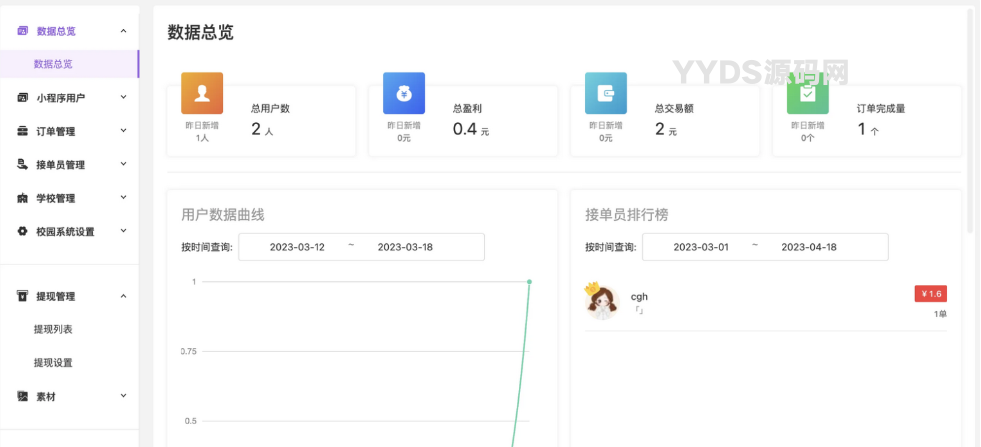Viewport: 981px width, 447px height.
Task: Collapse the 数据总览 top menu chevron
Action: click(123, 31)
